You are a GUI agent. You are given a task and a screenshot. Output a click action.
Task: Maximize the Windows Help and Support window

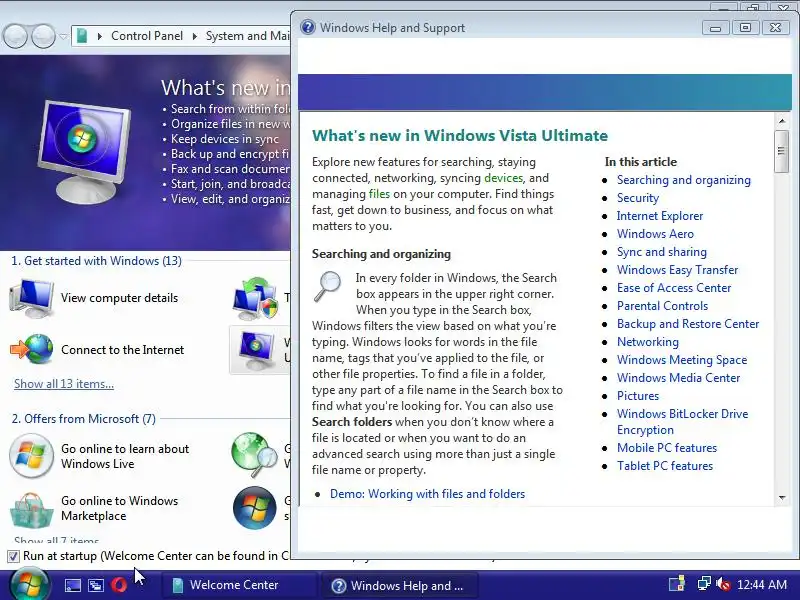point(745,28)
